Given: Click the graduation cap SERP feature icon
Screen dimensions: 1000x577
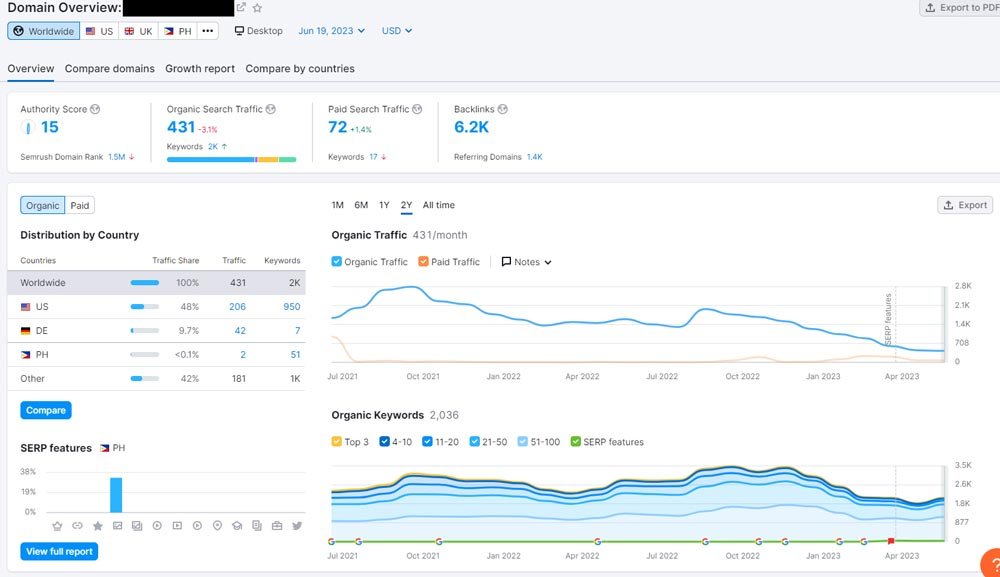Looking at the screenshot, I should tap(237, 526).
